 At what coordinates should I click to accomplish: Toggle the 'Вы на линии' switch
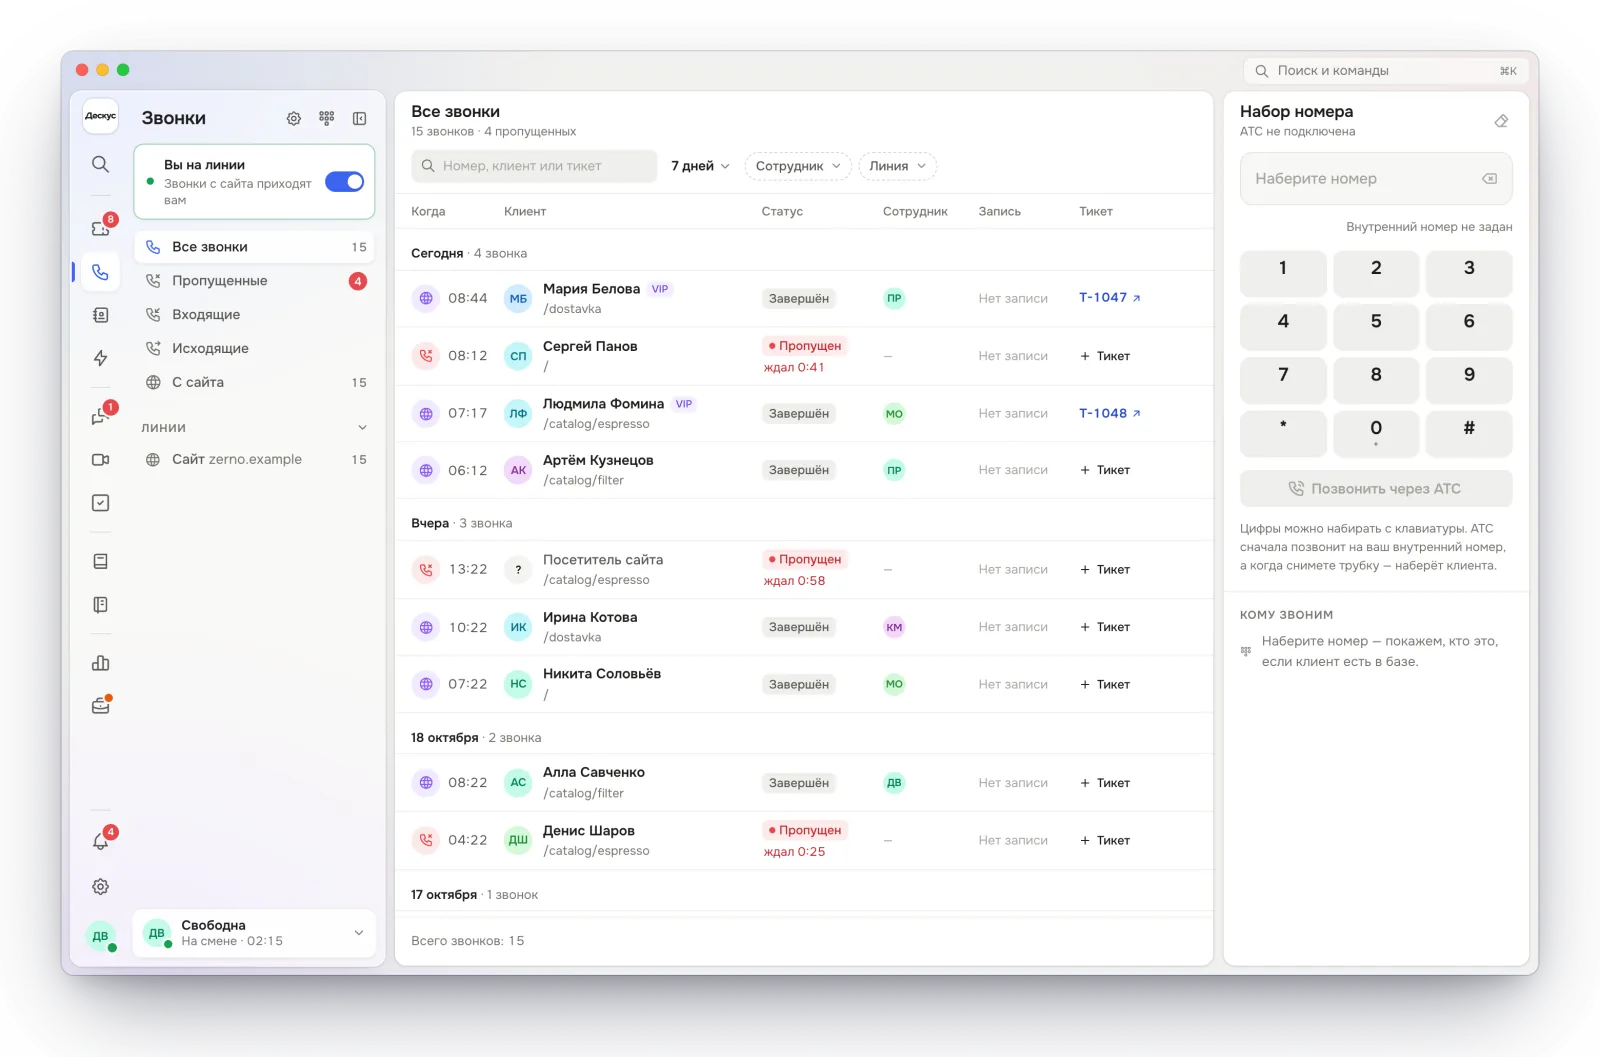[x=345, y=182]
